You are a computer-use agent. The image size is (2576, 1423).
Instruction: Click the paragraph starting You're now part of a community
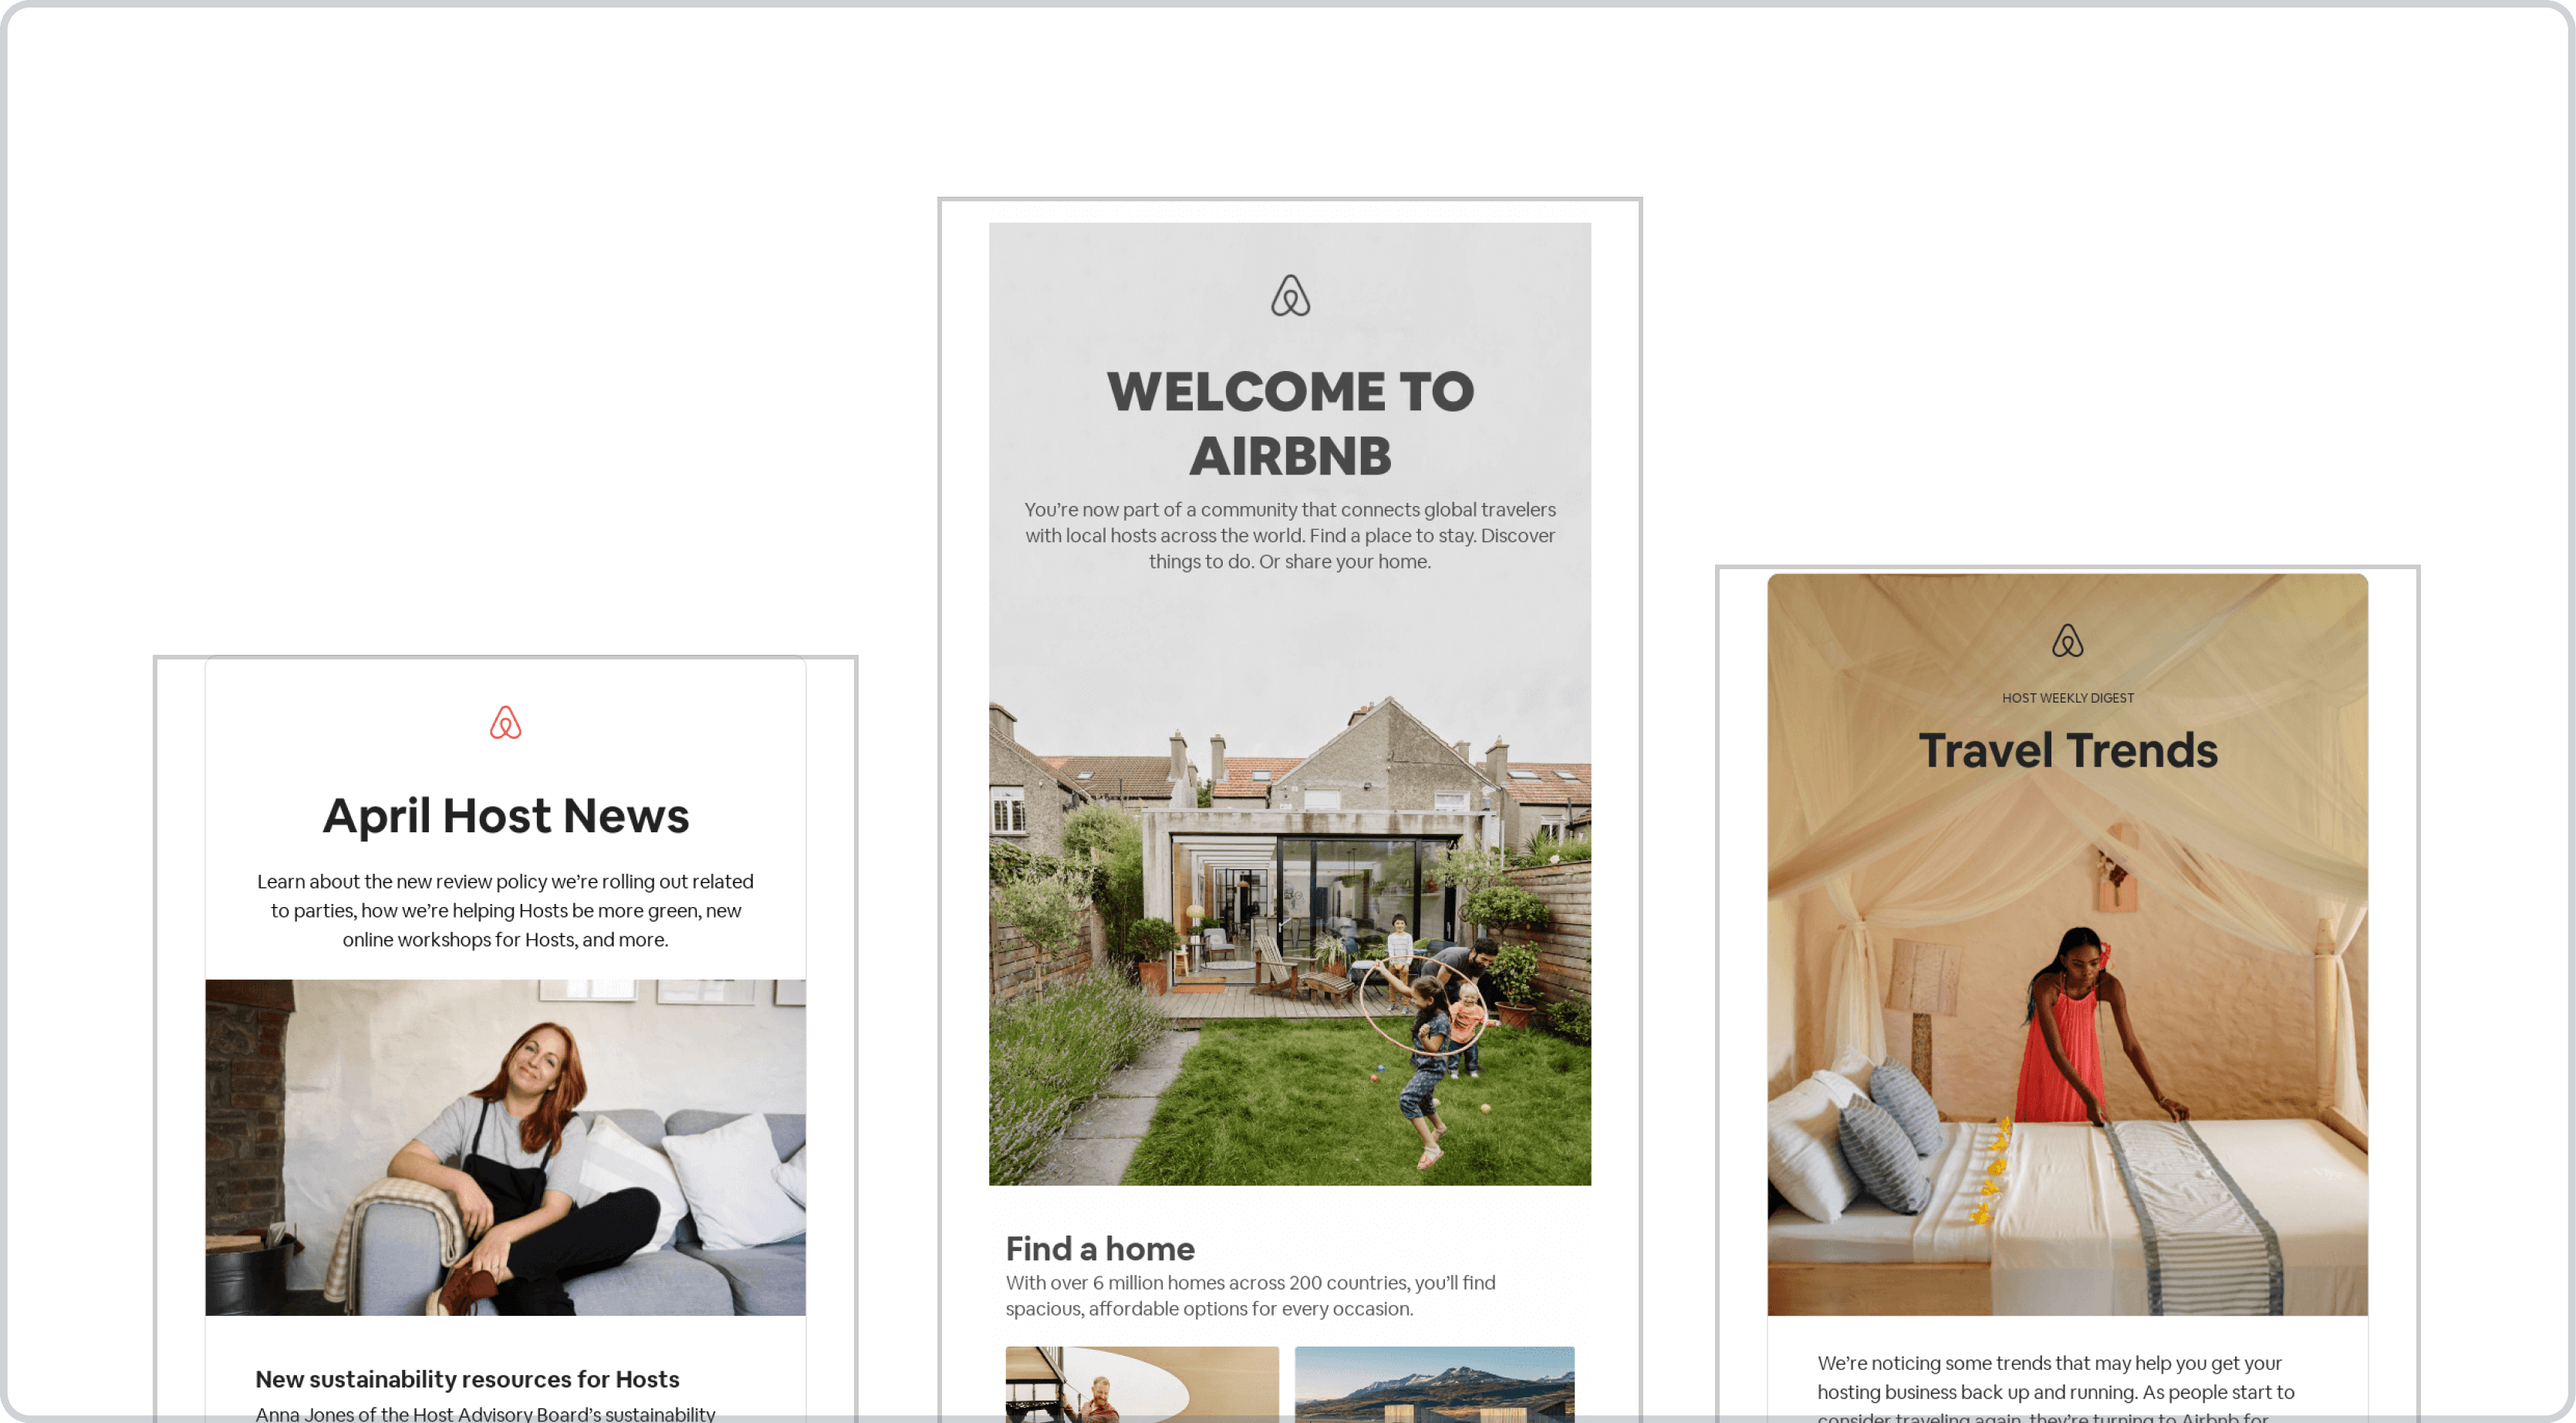[1290, 535]
